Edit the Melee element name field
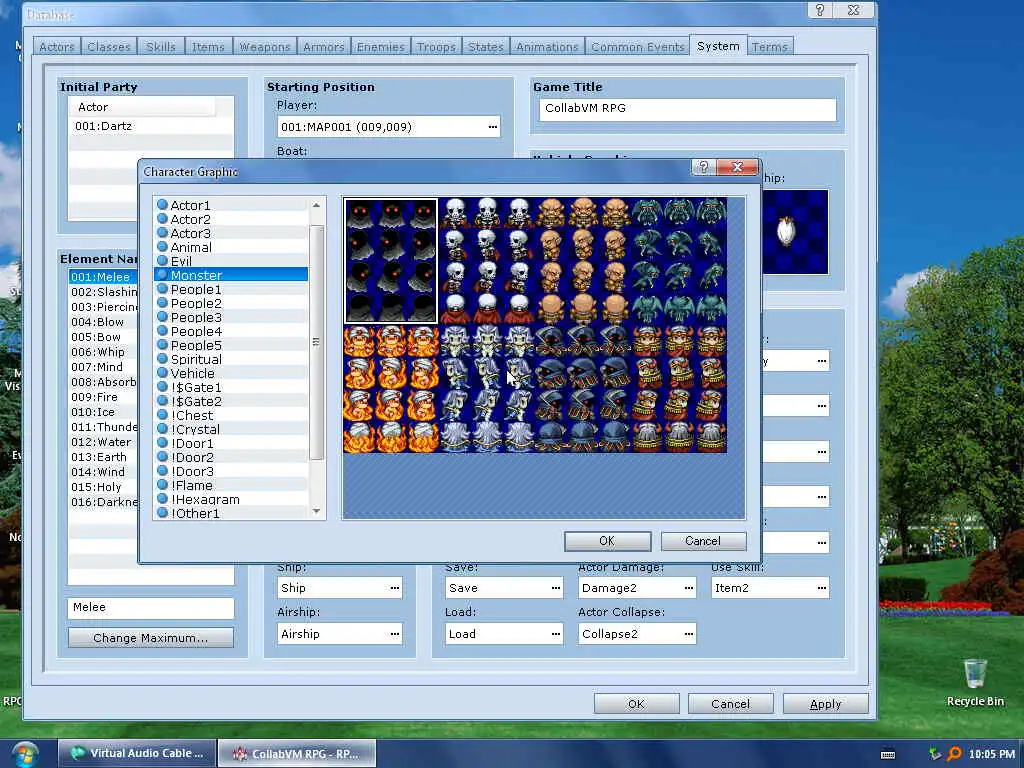 click(151, 607)
